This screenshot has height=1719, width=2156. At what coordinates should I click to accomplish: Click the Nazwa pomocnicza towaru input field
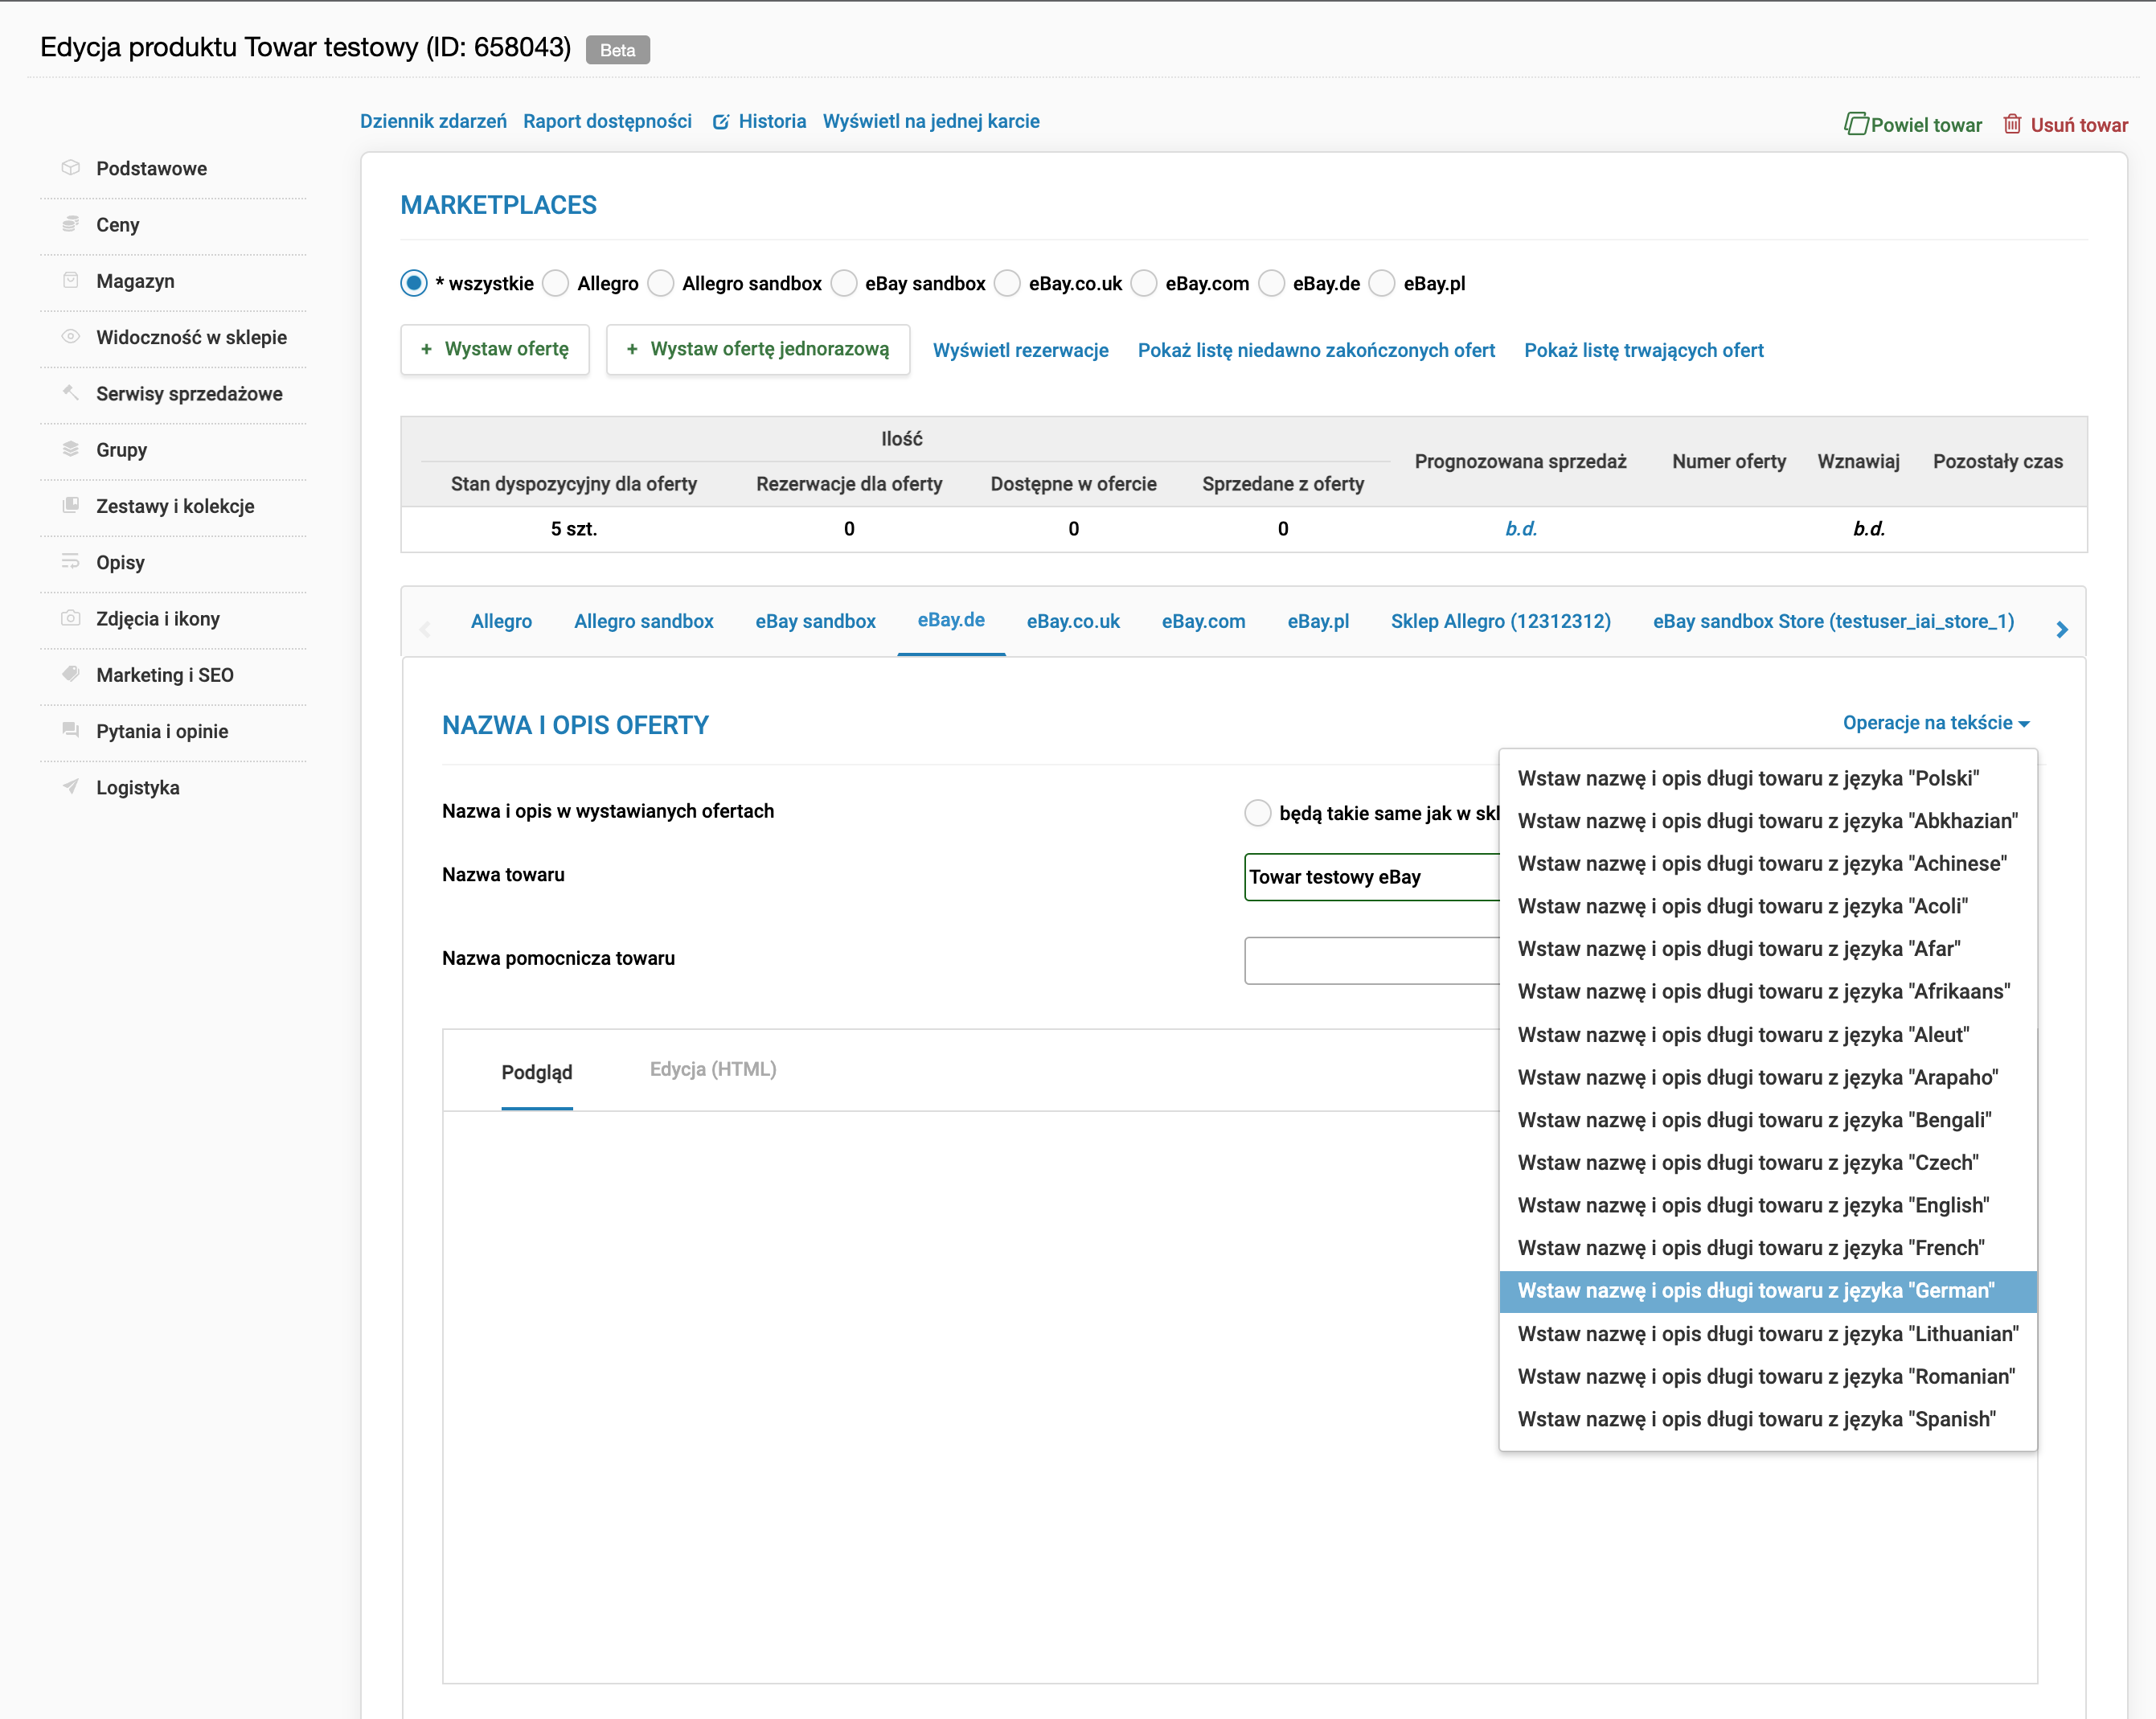1372,960
